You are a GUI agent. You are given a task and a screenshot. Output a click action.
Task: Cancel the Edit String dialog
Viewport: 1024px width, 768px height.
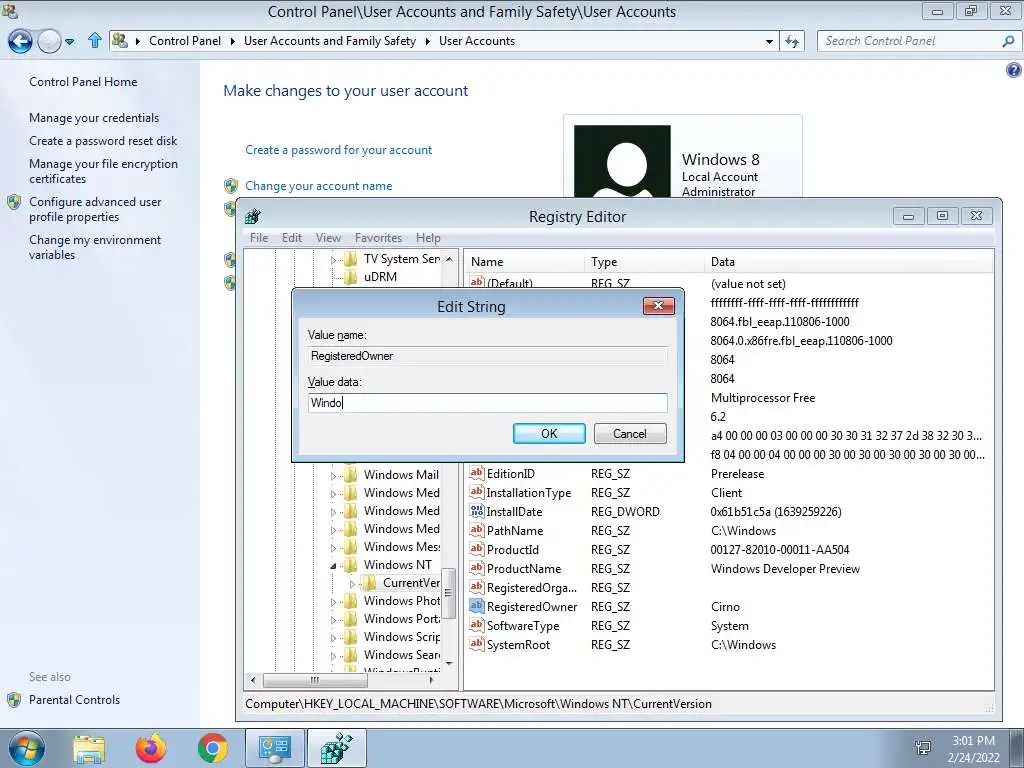630,434
